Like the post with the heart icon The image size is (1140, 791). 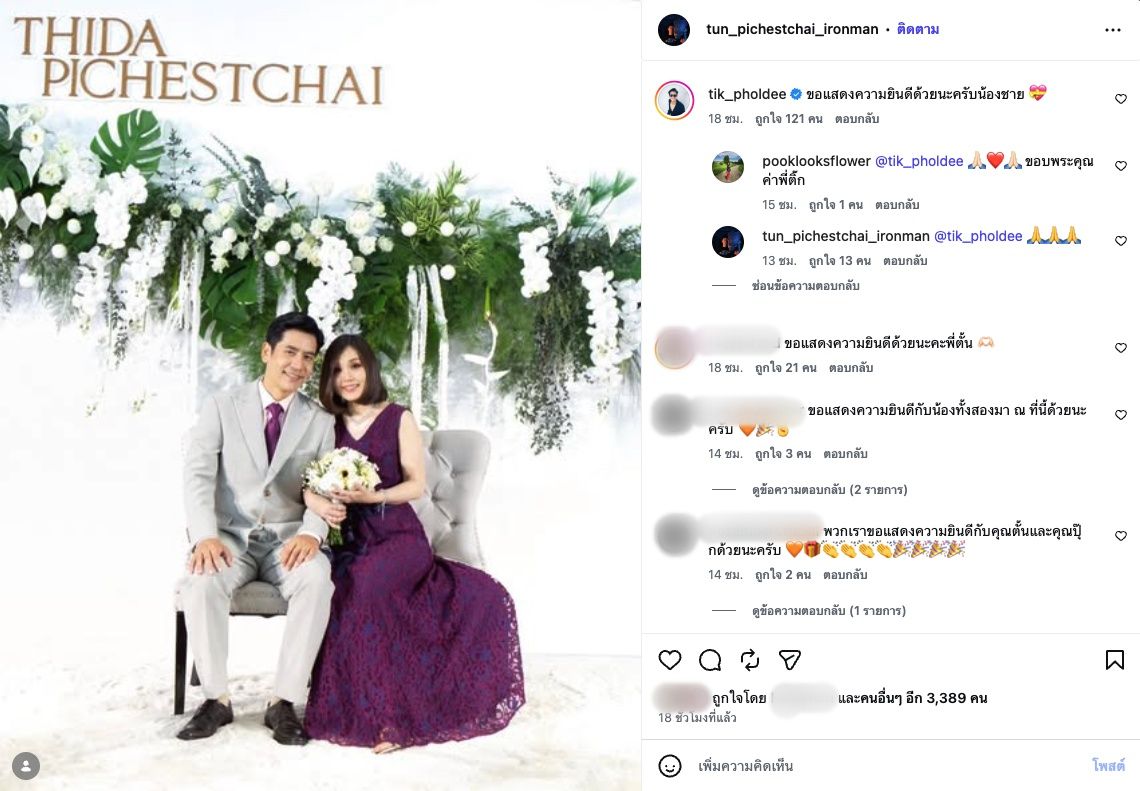(670, 660)
